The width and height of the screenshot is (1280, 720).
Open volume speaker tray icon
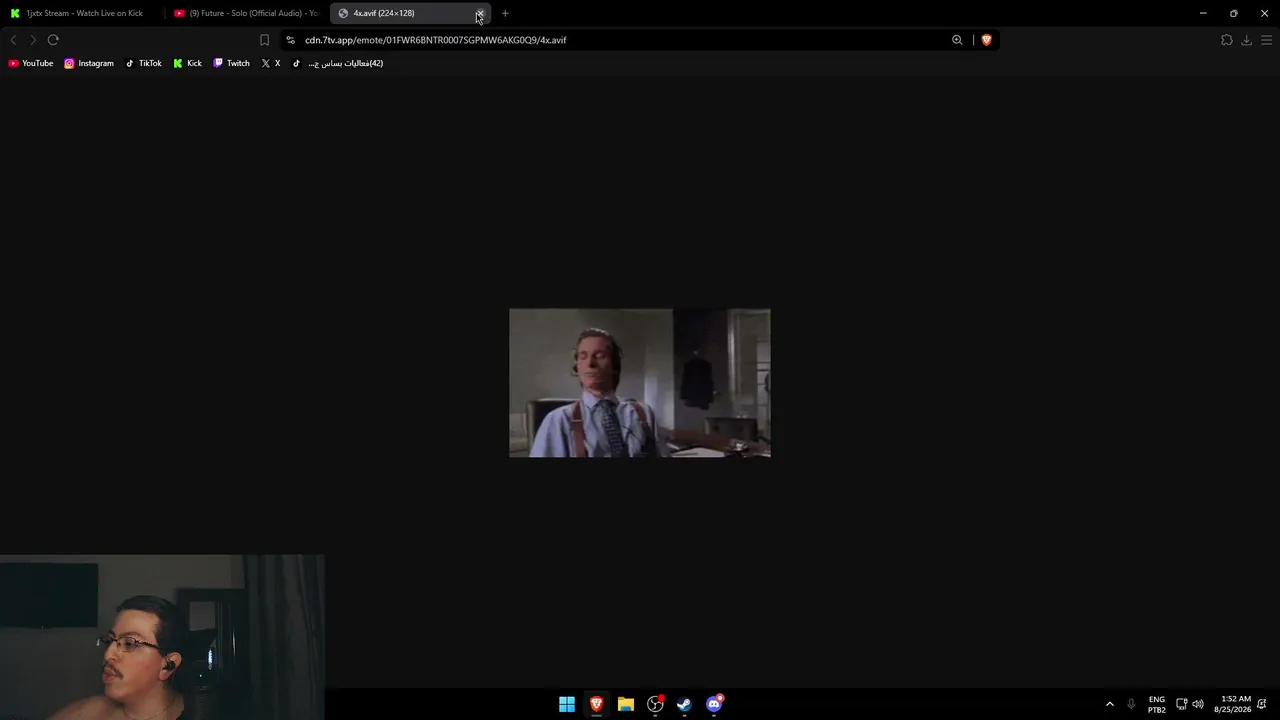(x=1198, y=704)
